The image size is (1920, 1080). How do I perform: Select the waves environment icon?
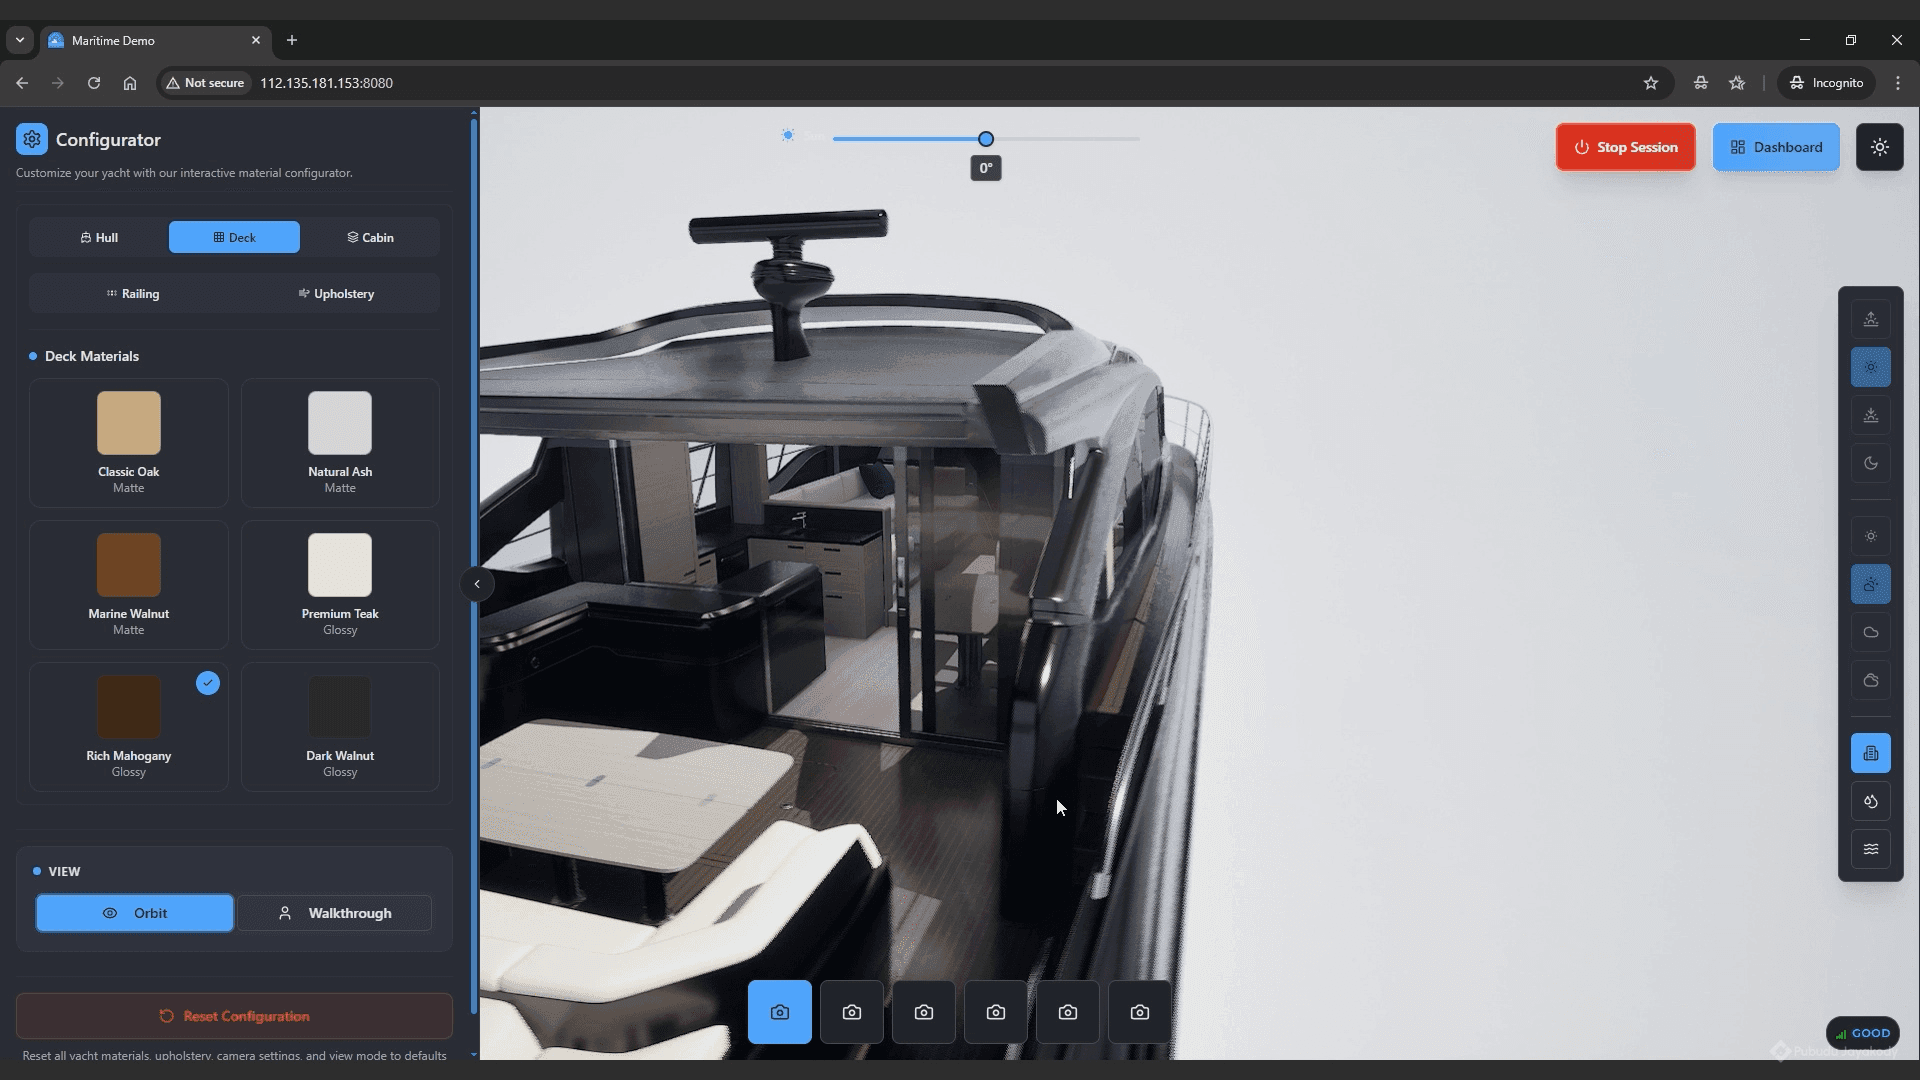(x=1870, y=849)
